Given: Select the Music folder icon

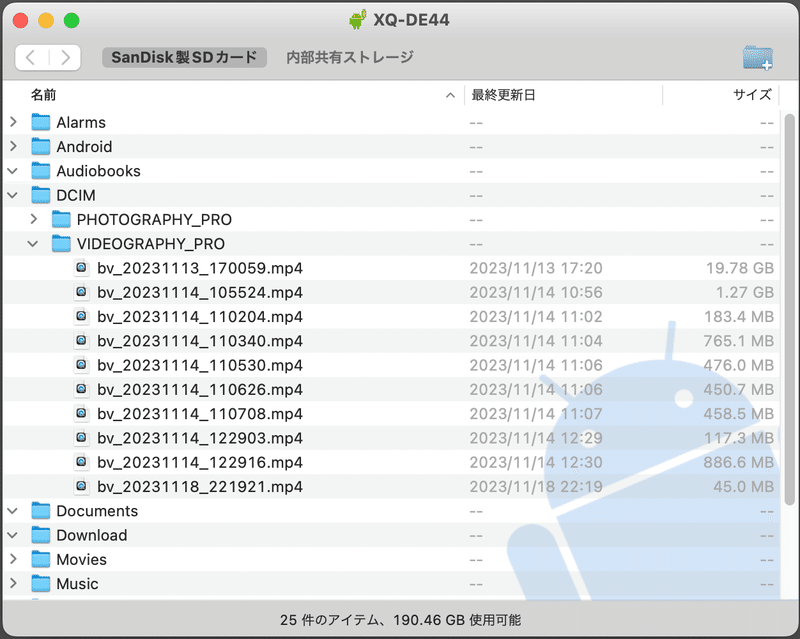Looking at the screenshot, I should click(41, 583).
